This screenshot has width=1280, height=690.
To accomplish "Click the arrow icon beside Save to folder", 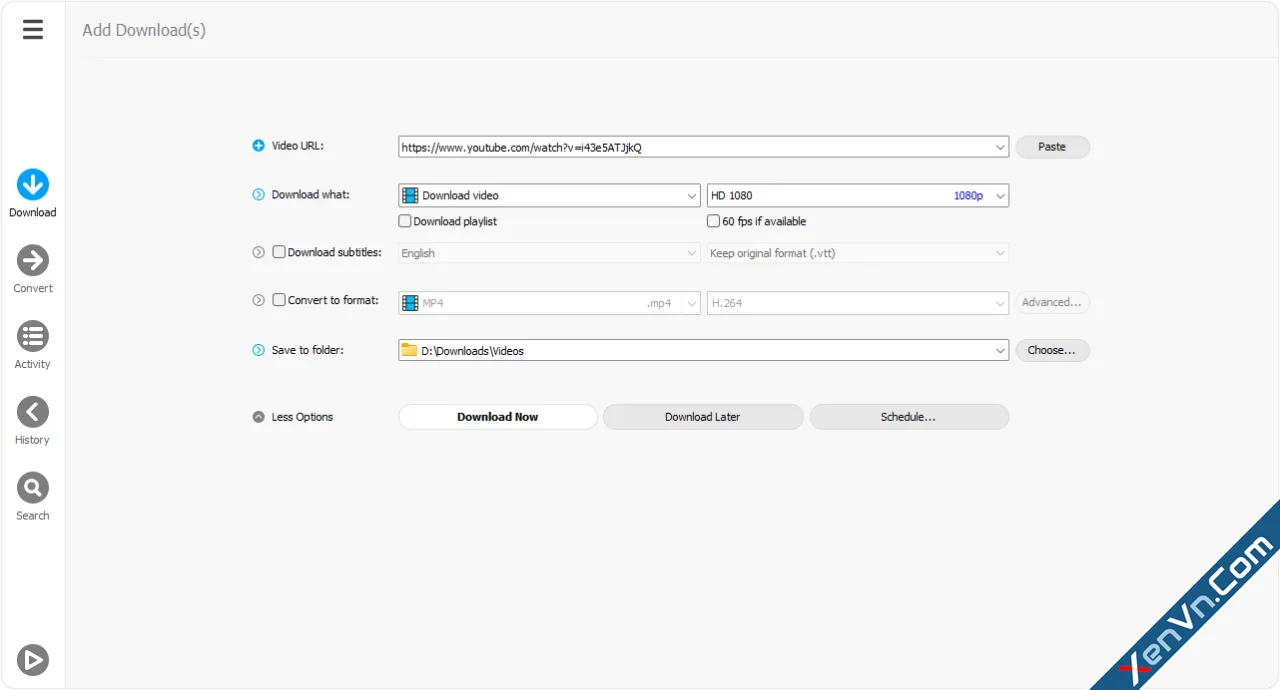I will (x=258, y=351).
